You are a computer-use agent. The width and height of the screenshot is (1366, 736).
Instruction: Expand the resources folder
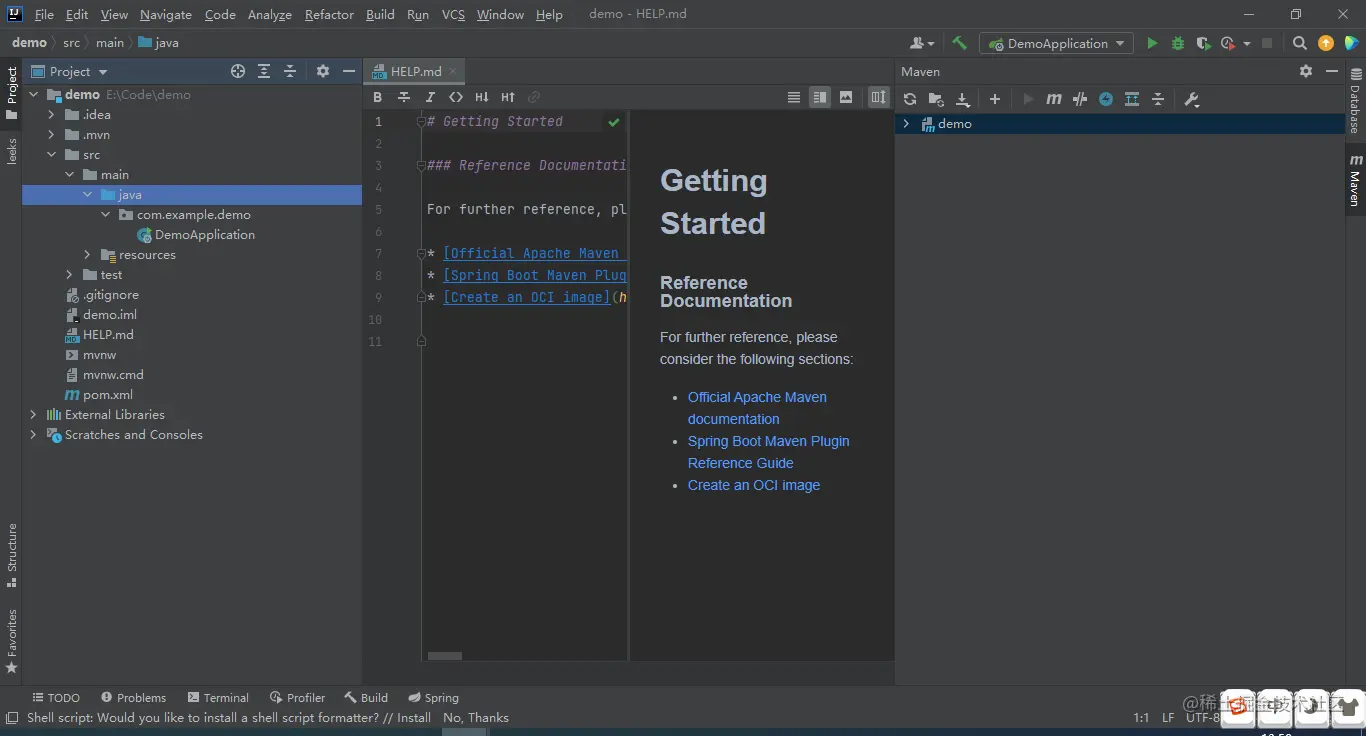pyautogui.click(x=88, y=255)
